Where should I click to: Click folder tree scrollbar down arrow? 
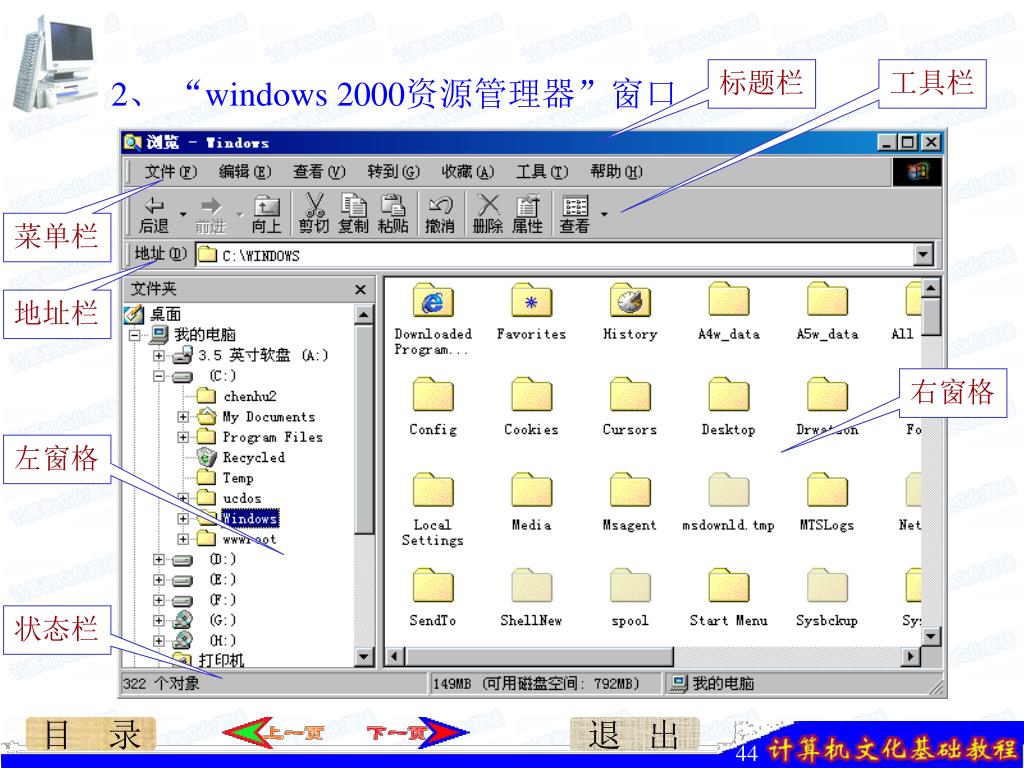point(364,656)
